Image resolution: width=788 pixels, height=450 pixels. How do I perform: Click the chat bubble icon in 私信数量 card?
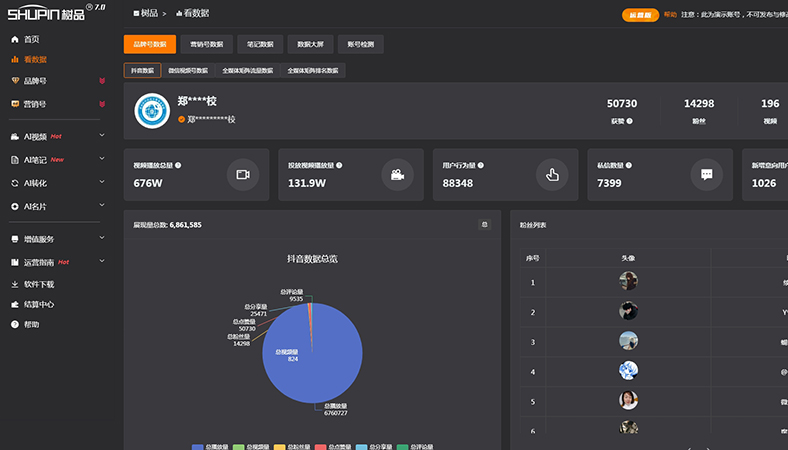706,174
